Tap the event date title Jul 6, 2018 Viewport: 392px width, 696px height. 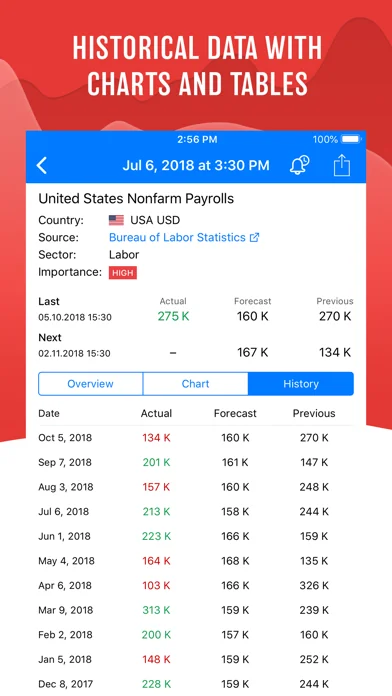tap(196, 166)
